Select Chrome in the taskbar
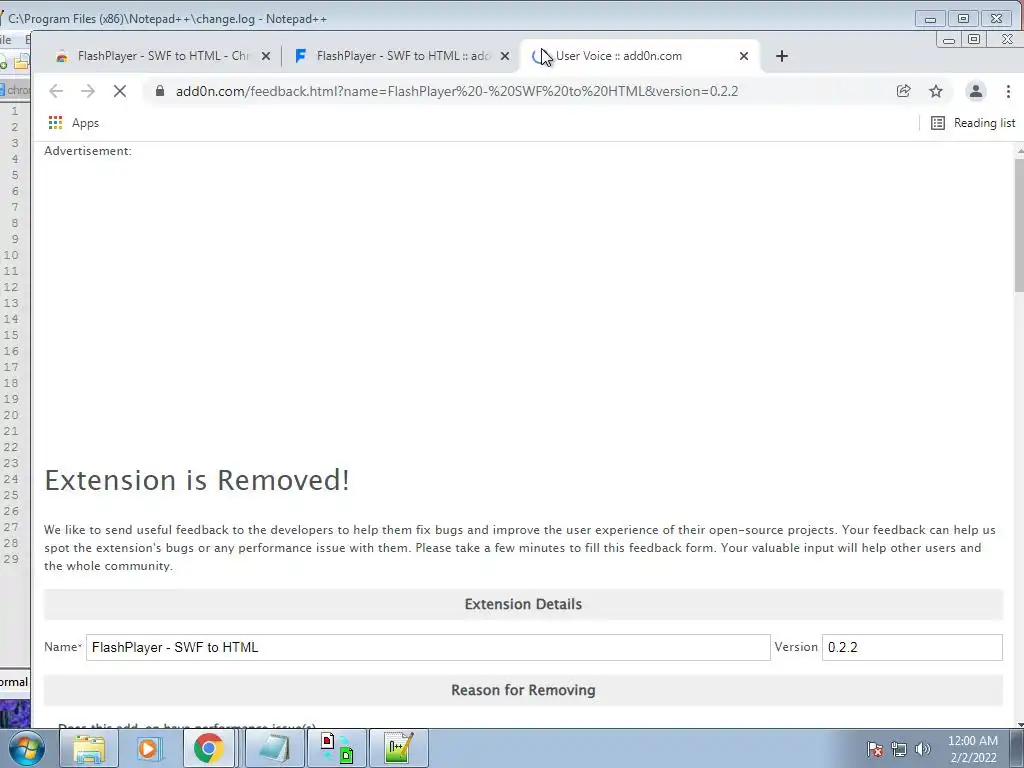Viewport: 1024px width, 768px height. coord(208,748)
